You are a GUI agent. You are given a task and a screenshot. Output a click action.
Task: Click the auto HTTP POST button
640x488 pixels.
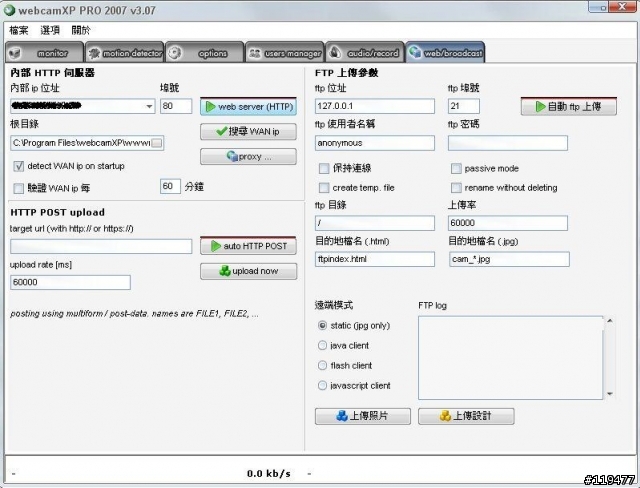click(248, 246)
